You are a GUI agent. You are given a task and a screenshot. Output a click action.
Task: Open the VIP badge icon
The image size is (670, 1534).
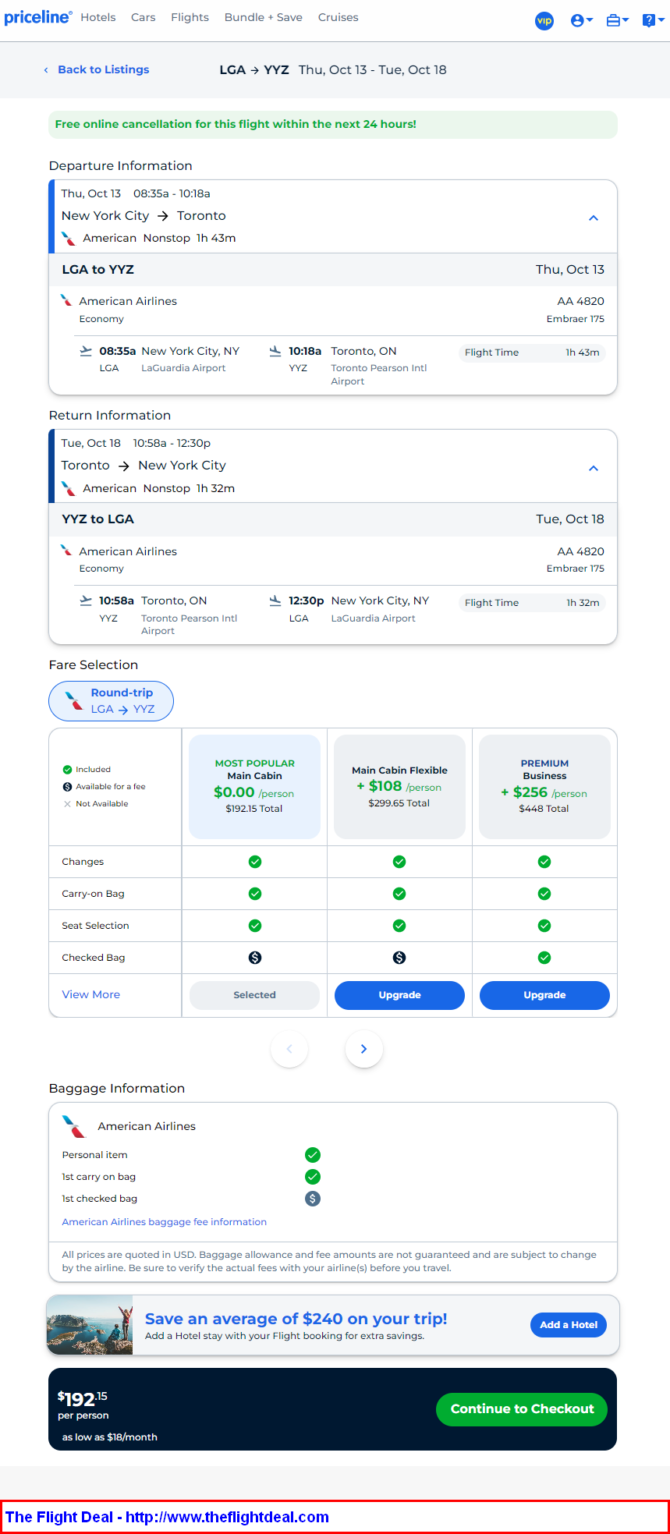(544, 20)
